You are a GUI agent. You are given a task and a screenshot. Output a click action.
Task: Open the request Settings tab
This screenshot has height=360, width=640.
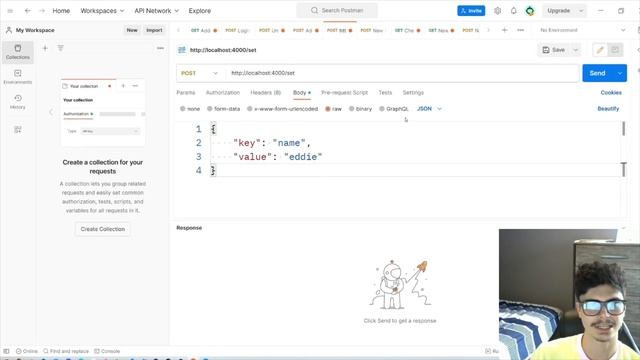tap(413, 93)
